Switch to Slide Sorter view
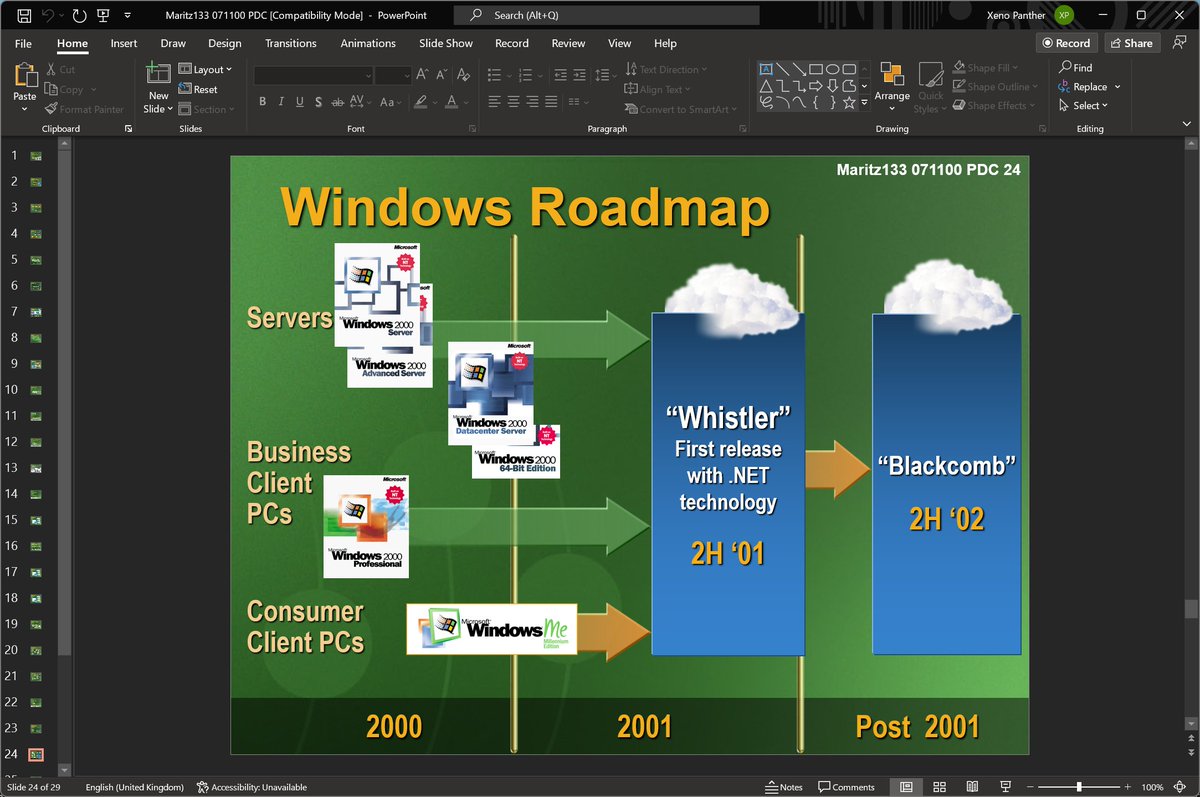The width and height of the screenshot is (1200, 797). (939, 787)
